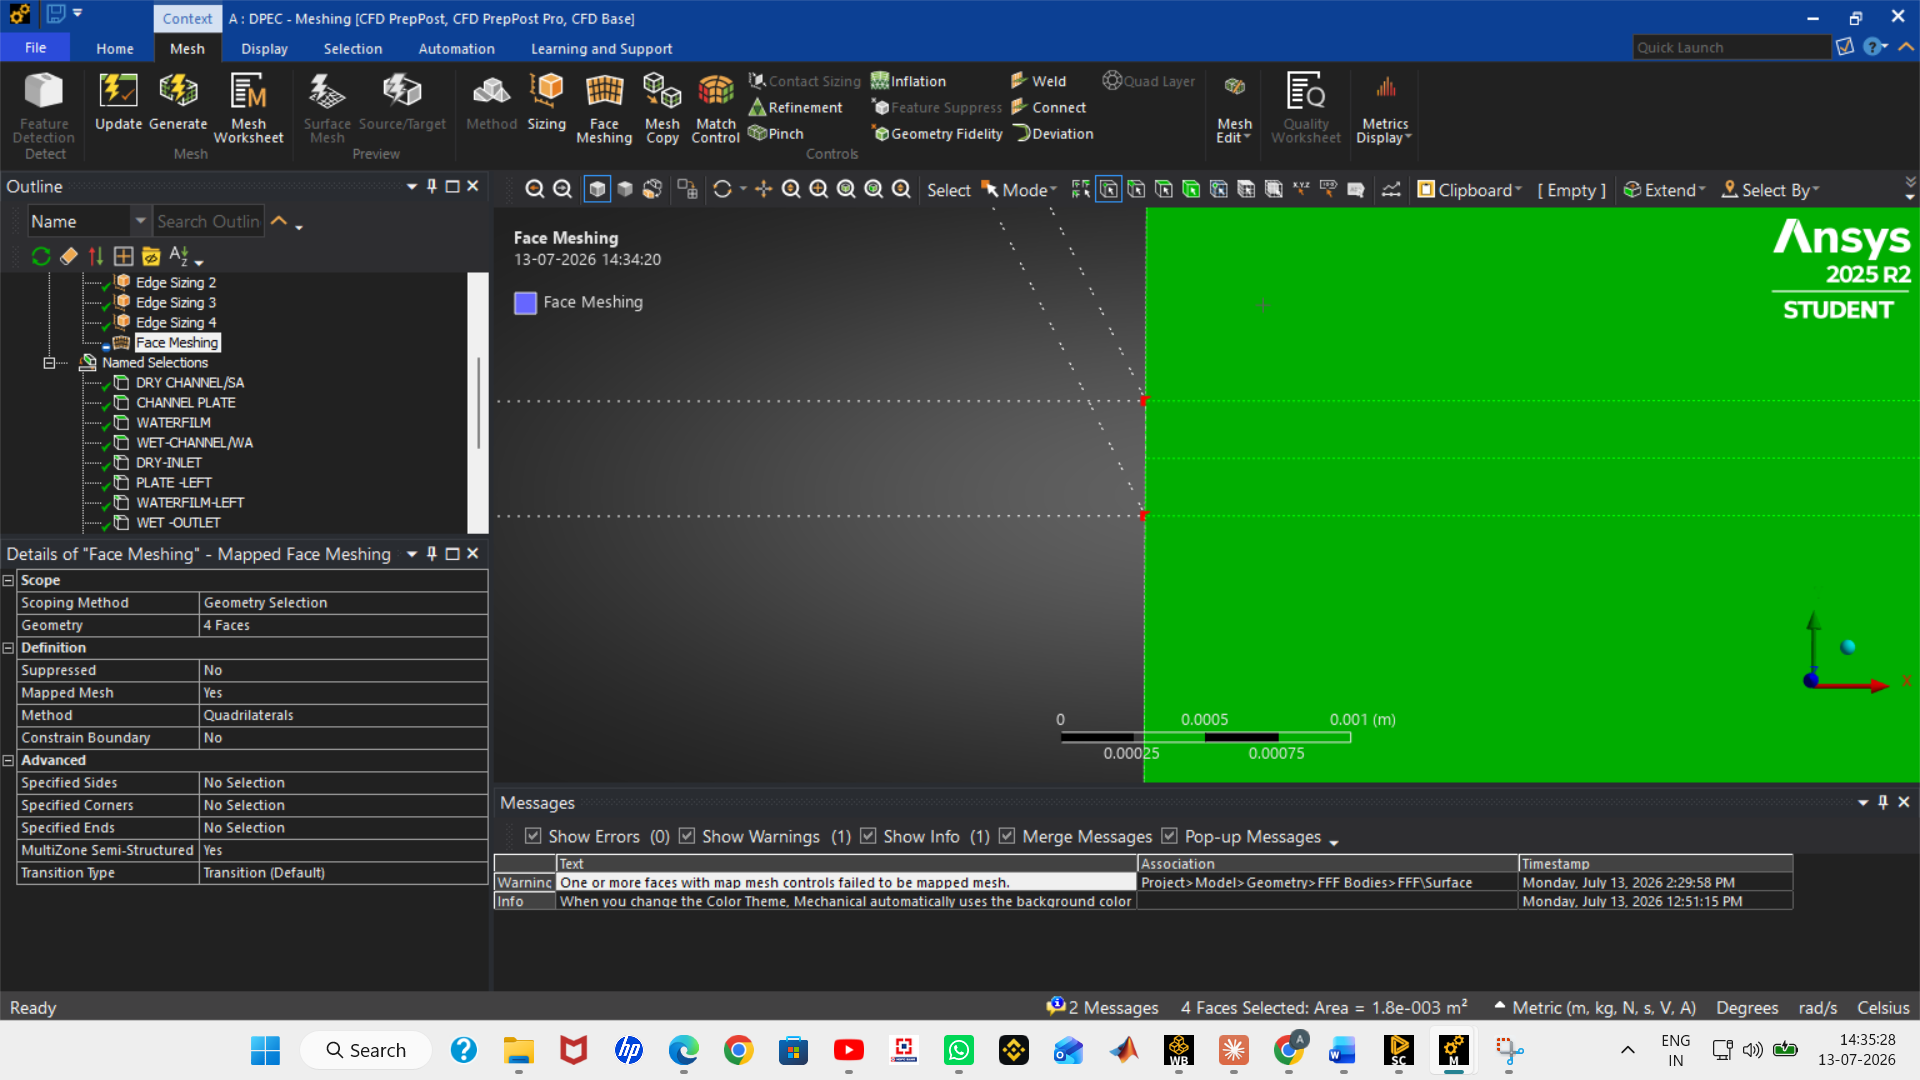Click the Rotate view tool

coord(722,189)
